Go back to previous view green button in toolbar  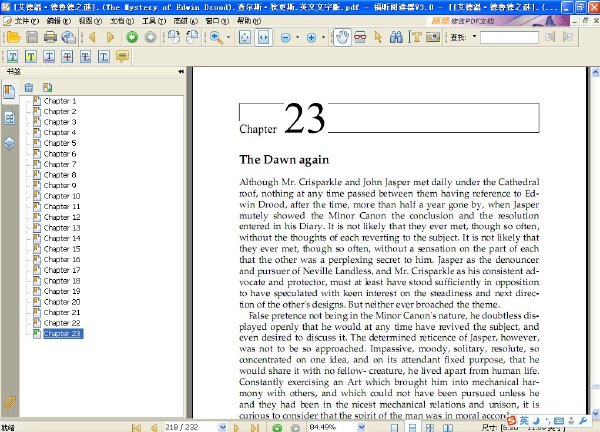point(132,37)
